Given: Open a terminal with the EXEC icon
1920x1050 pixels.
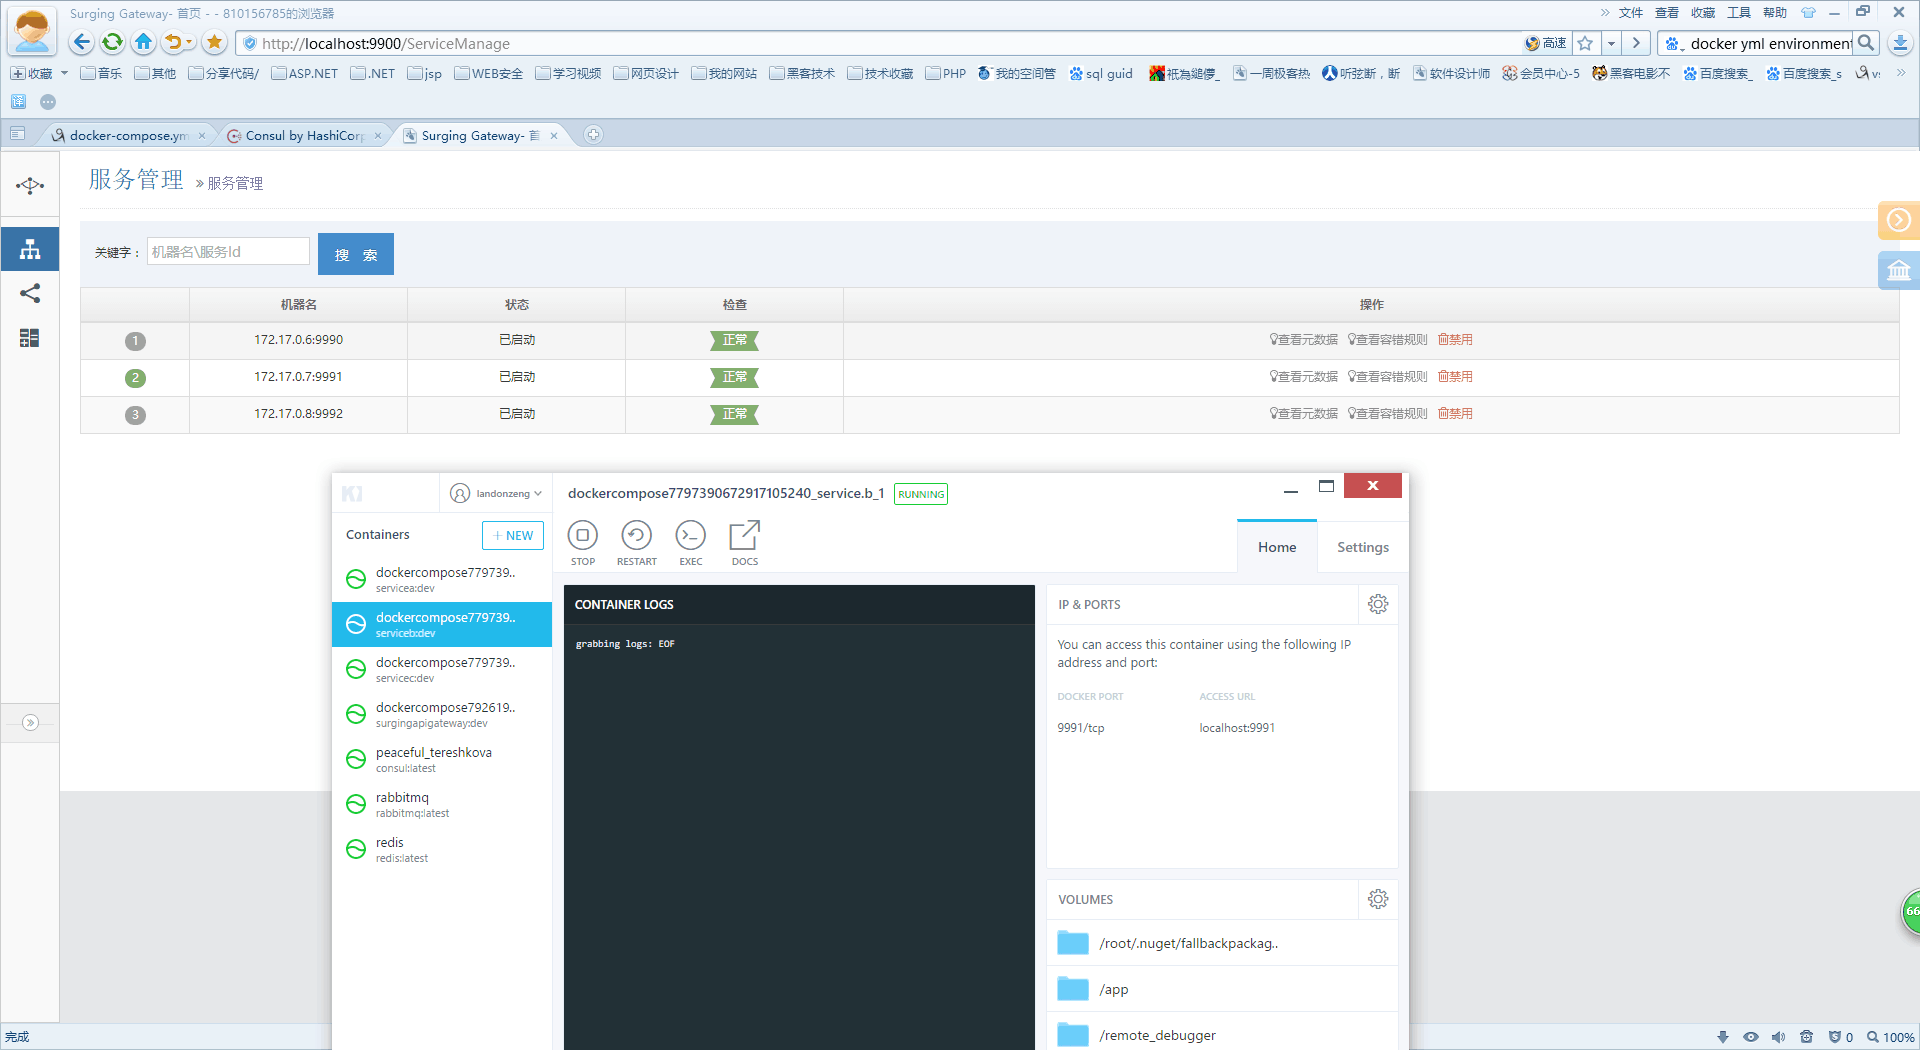Looking at the screenshot, I should tap(690, 536).
